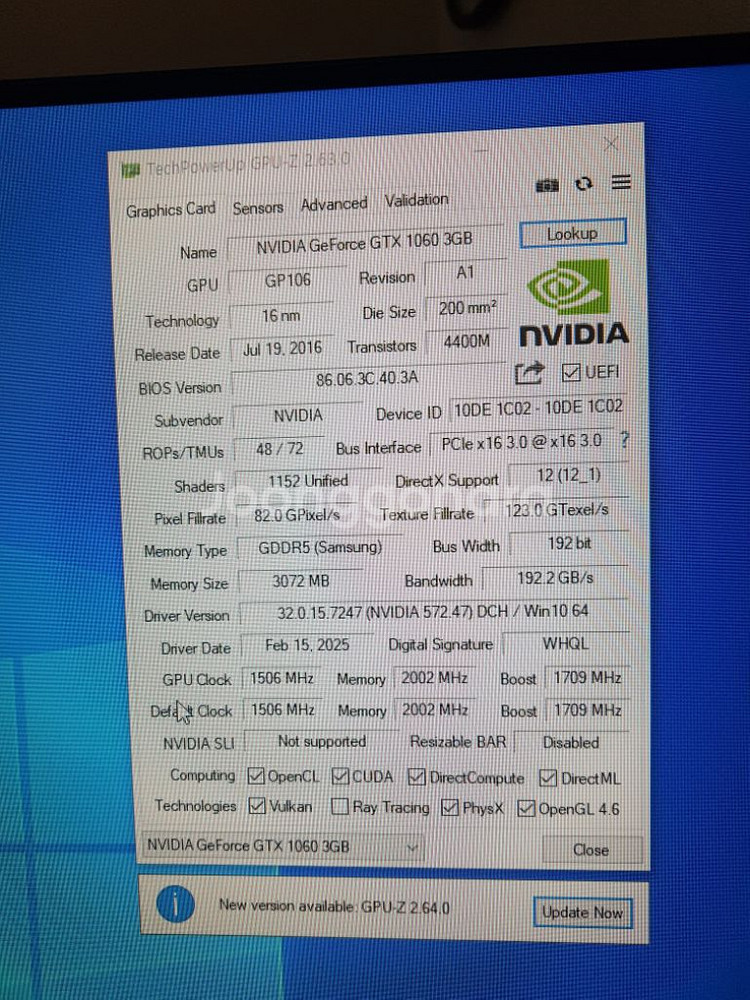Viewport: 750px width, 1000px height.
Task: Click the Bandwidth value 192.2 GB/s
Action: (x=555, y=578)
